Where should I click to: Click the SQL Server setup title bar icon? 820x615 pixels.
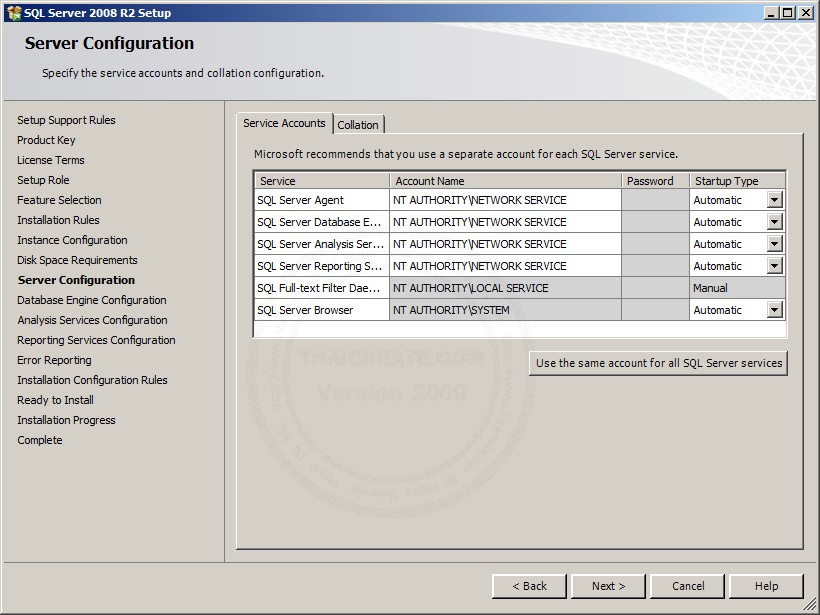pos(14,13)
